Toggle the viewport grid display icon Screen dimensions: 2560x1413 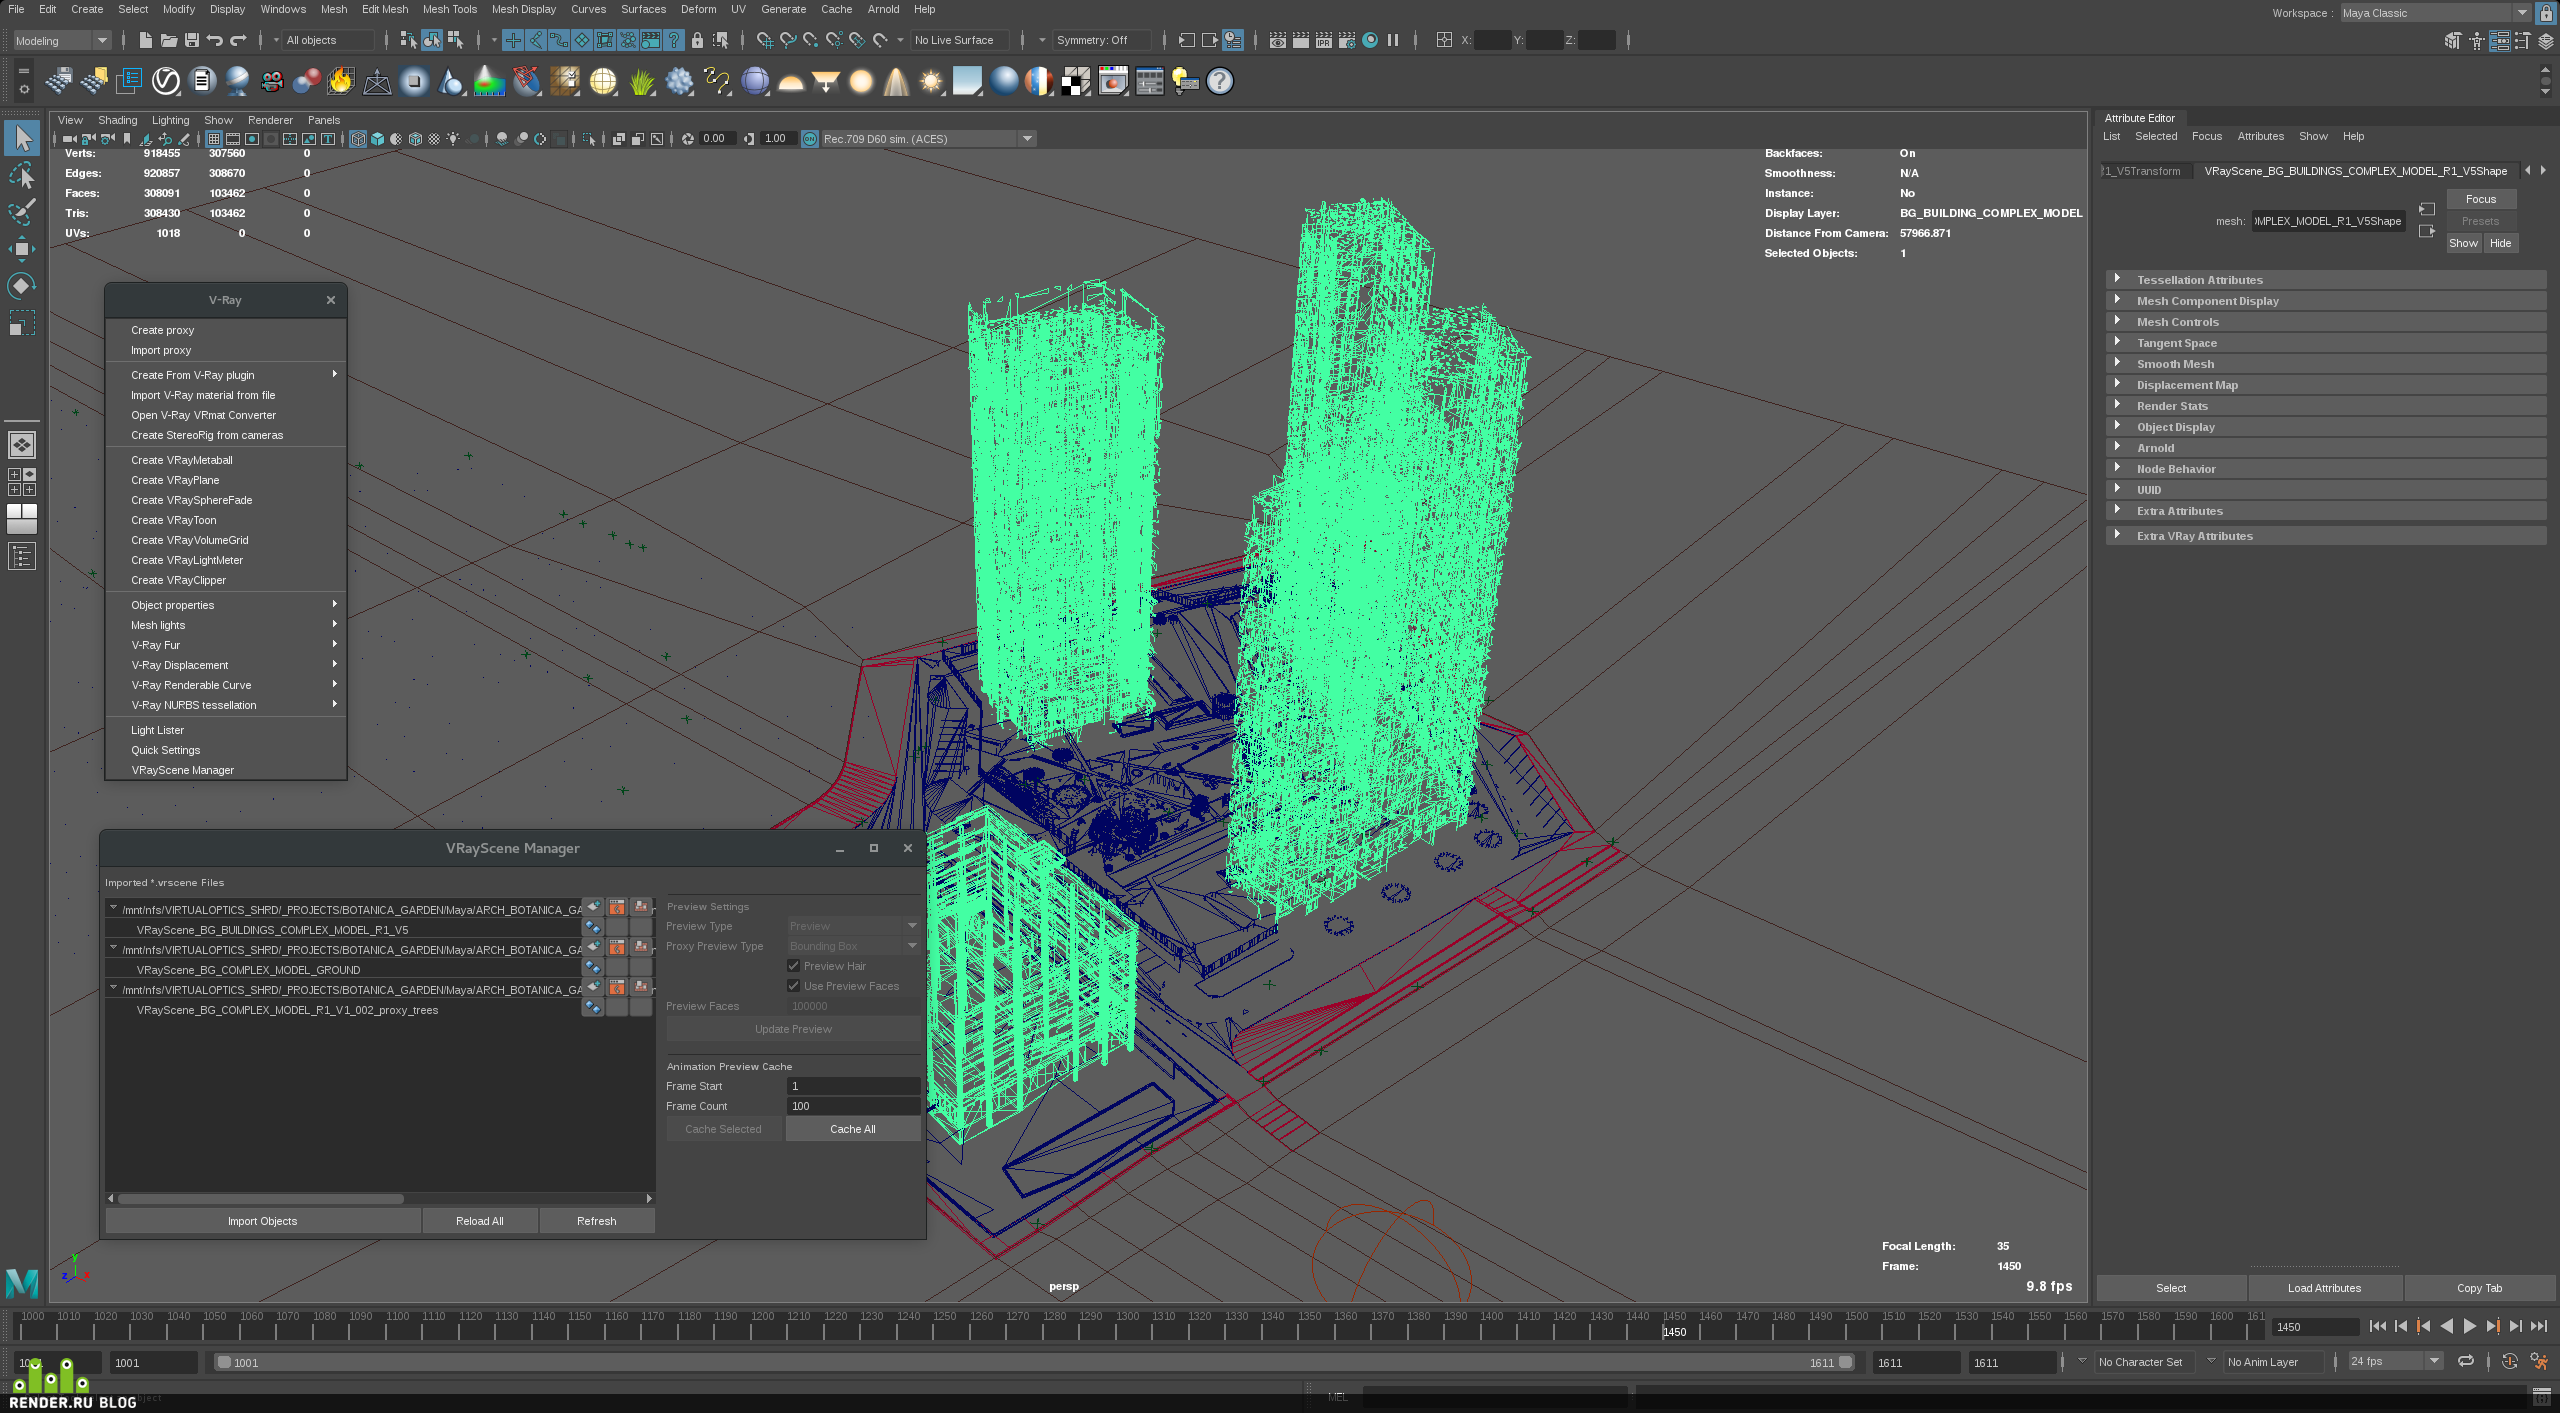(214, 139)
